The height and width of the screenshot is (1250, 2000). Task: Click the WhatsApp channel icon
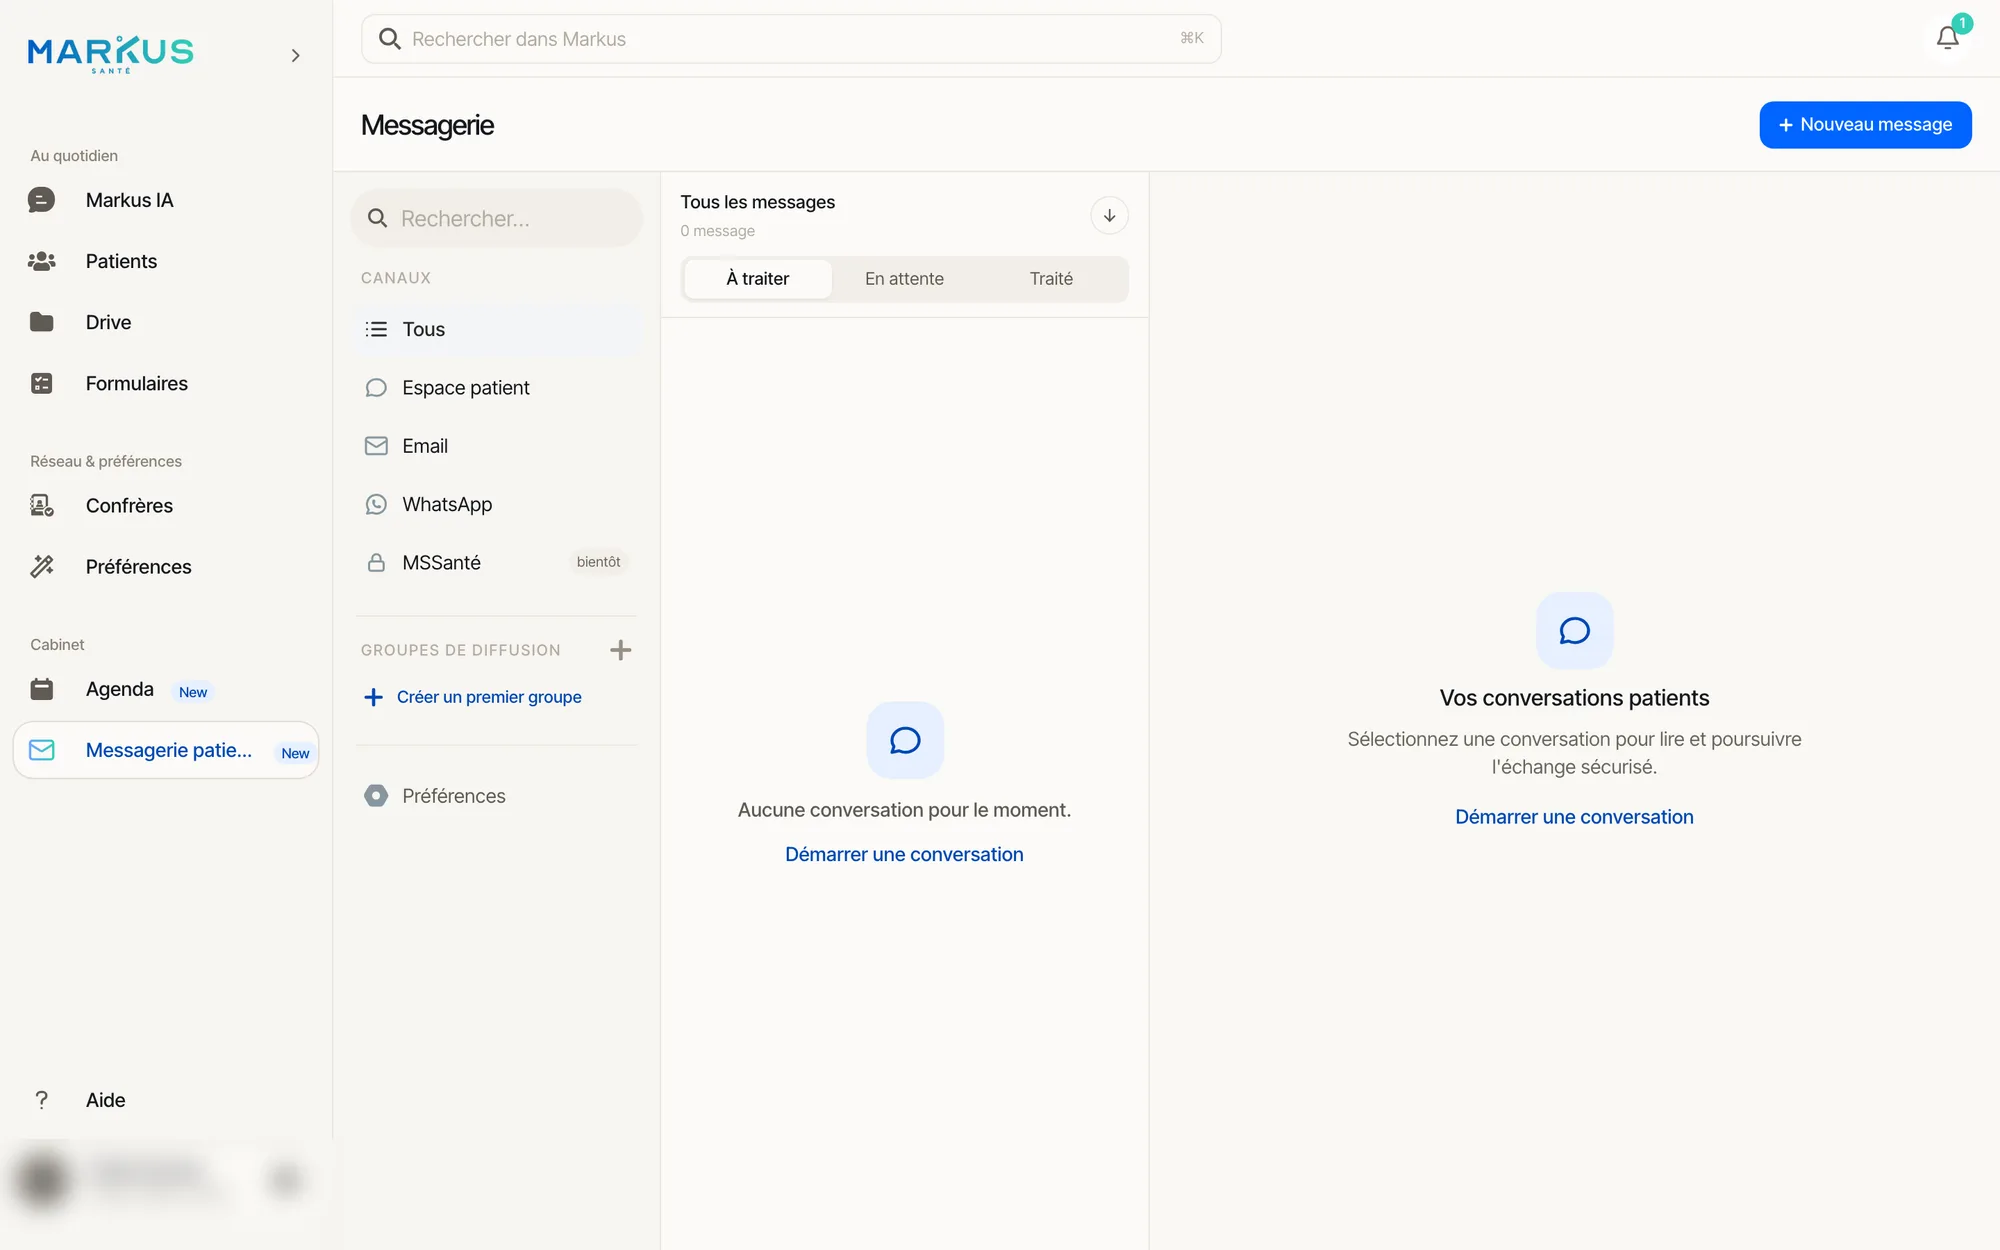coord(376,504)
